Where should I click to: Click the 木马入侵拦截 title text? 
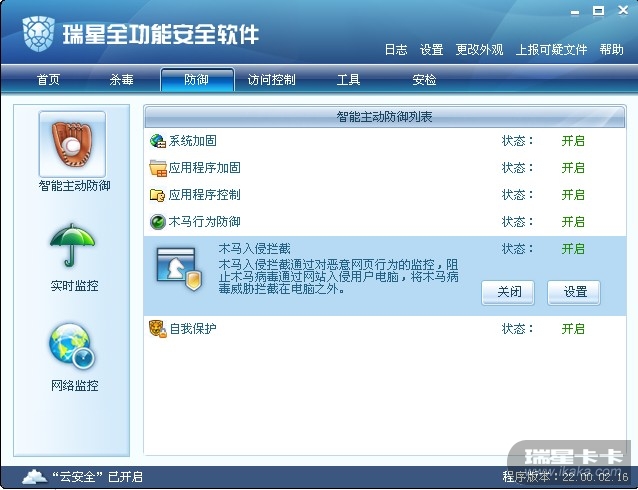pos(255,249)
